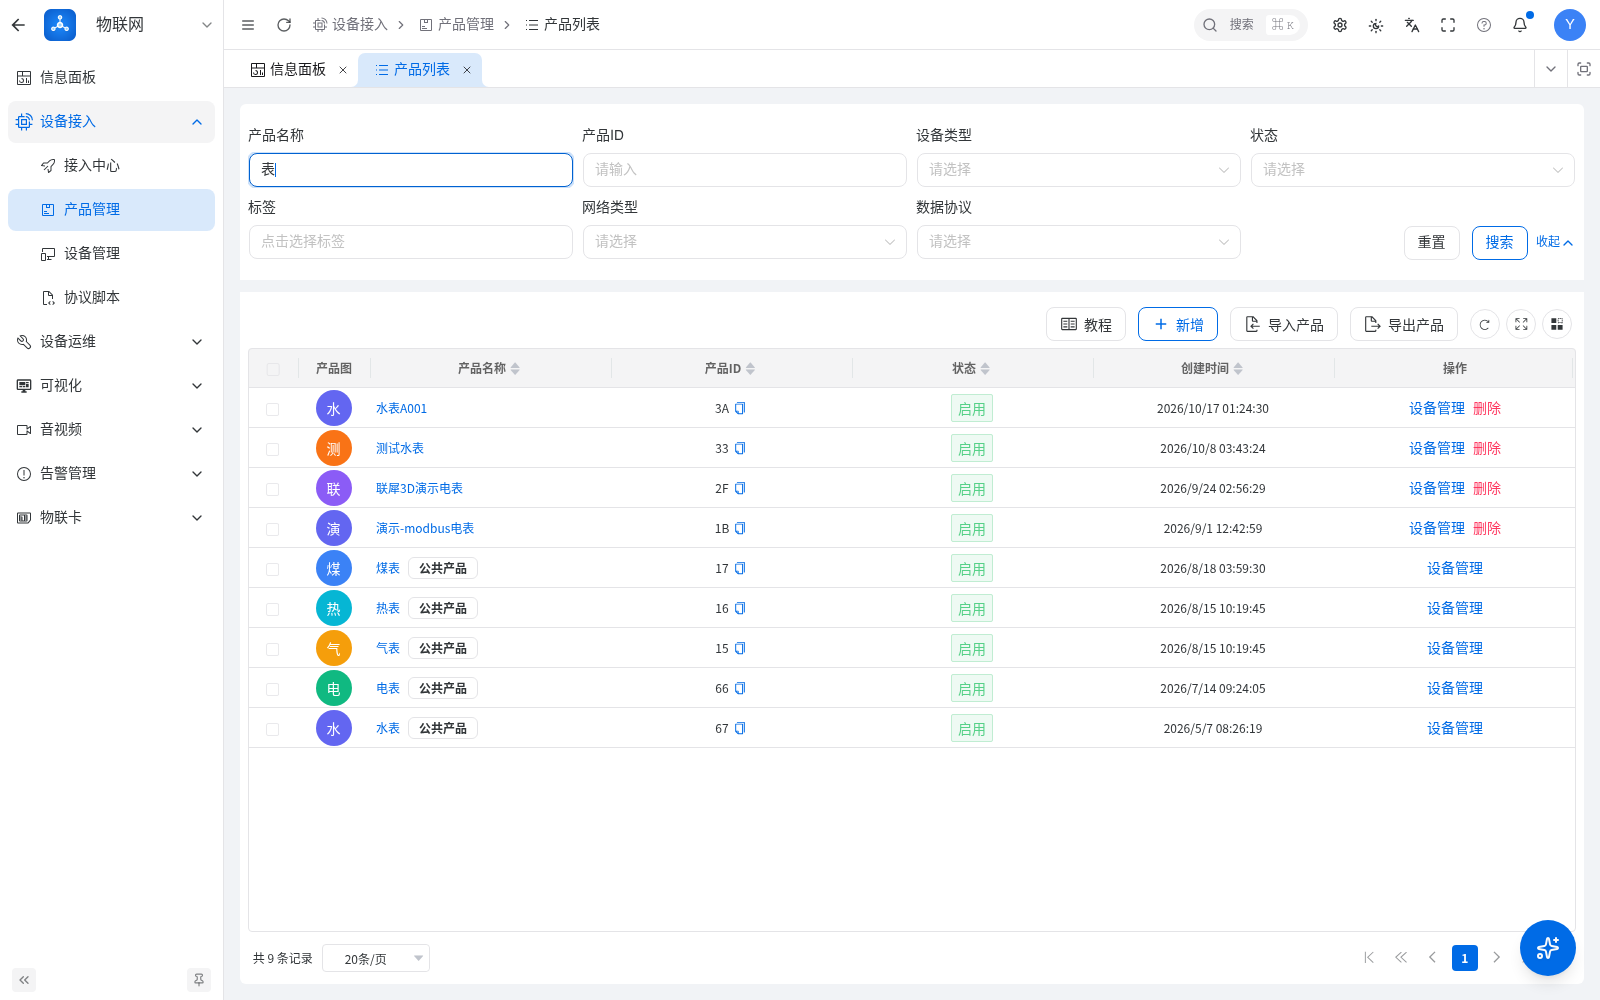Pin the sidebar with pin icon
This screenshot has width=1600, height=1000.
pyautogui.click(x=199, y=980)
